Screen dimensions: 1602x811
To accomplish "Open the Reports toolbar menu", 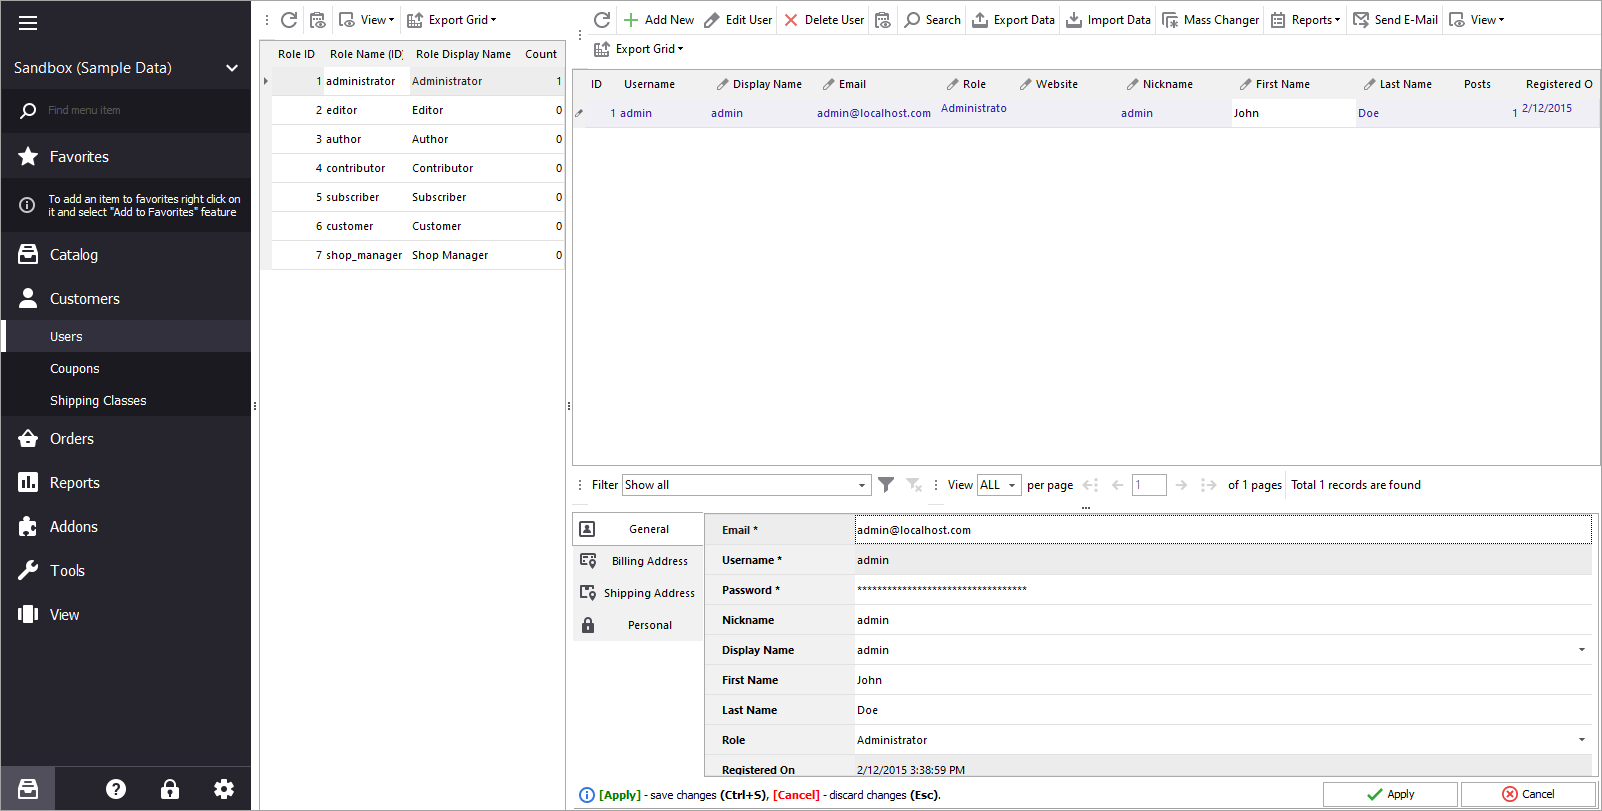I will 1305,20.
